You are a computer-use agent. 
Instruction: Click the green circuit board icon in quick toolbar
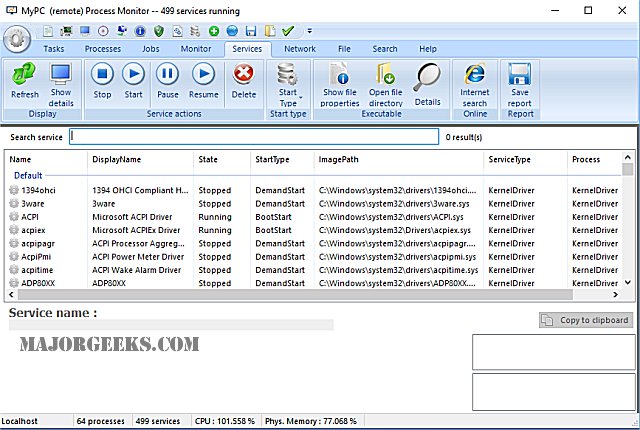(66, 31)
